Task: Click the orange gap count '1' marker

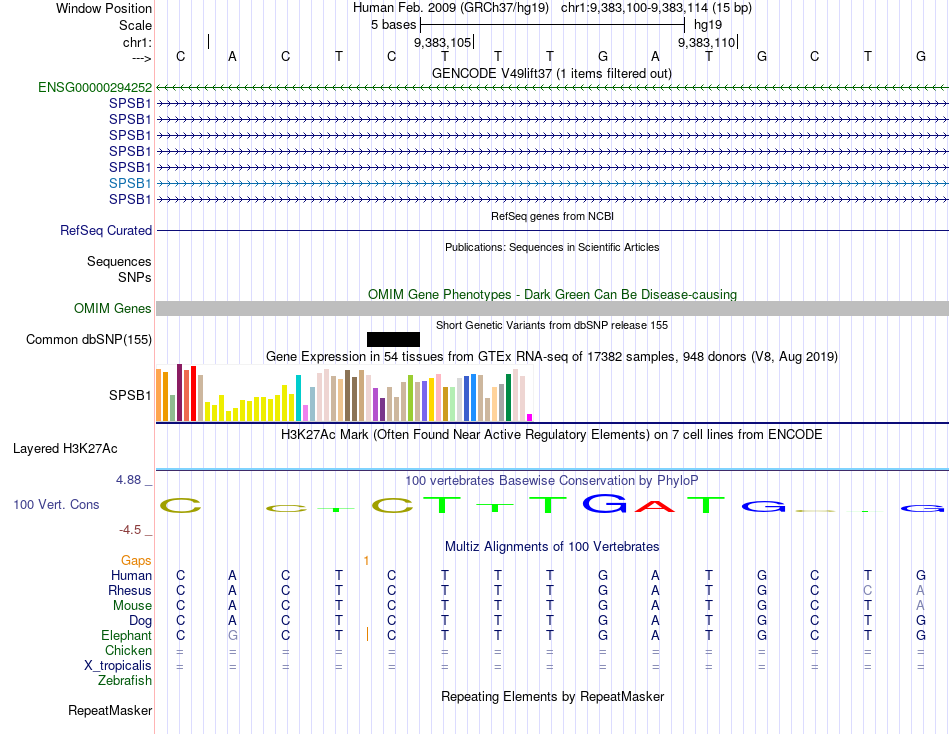Action: click(366, 561)
